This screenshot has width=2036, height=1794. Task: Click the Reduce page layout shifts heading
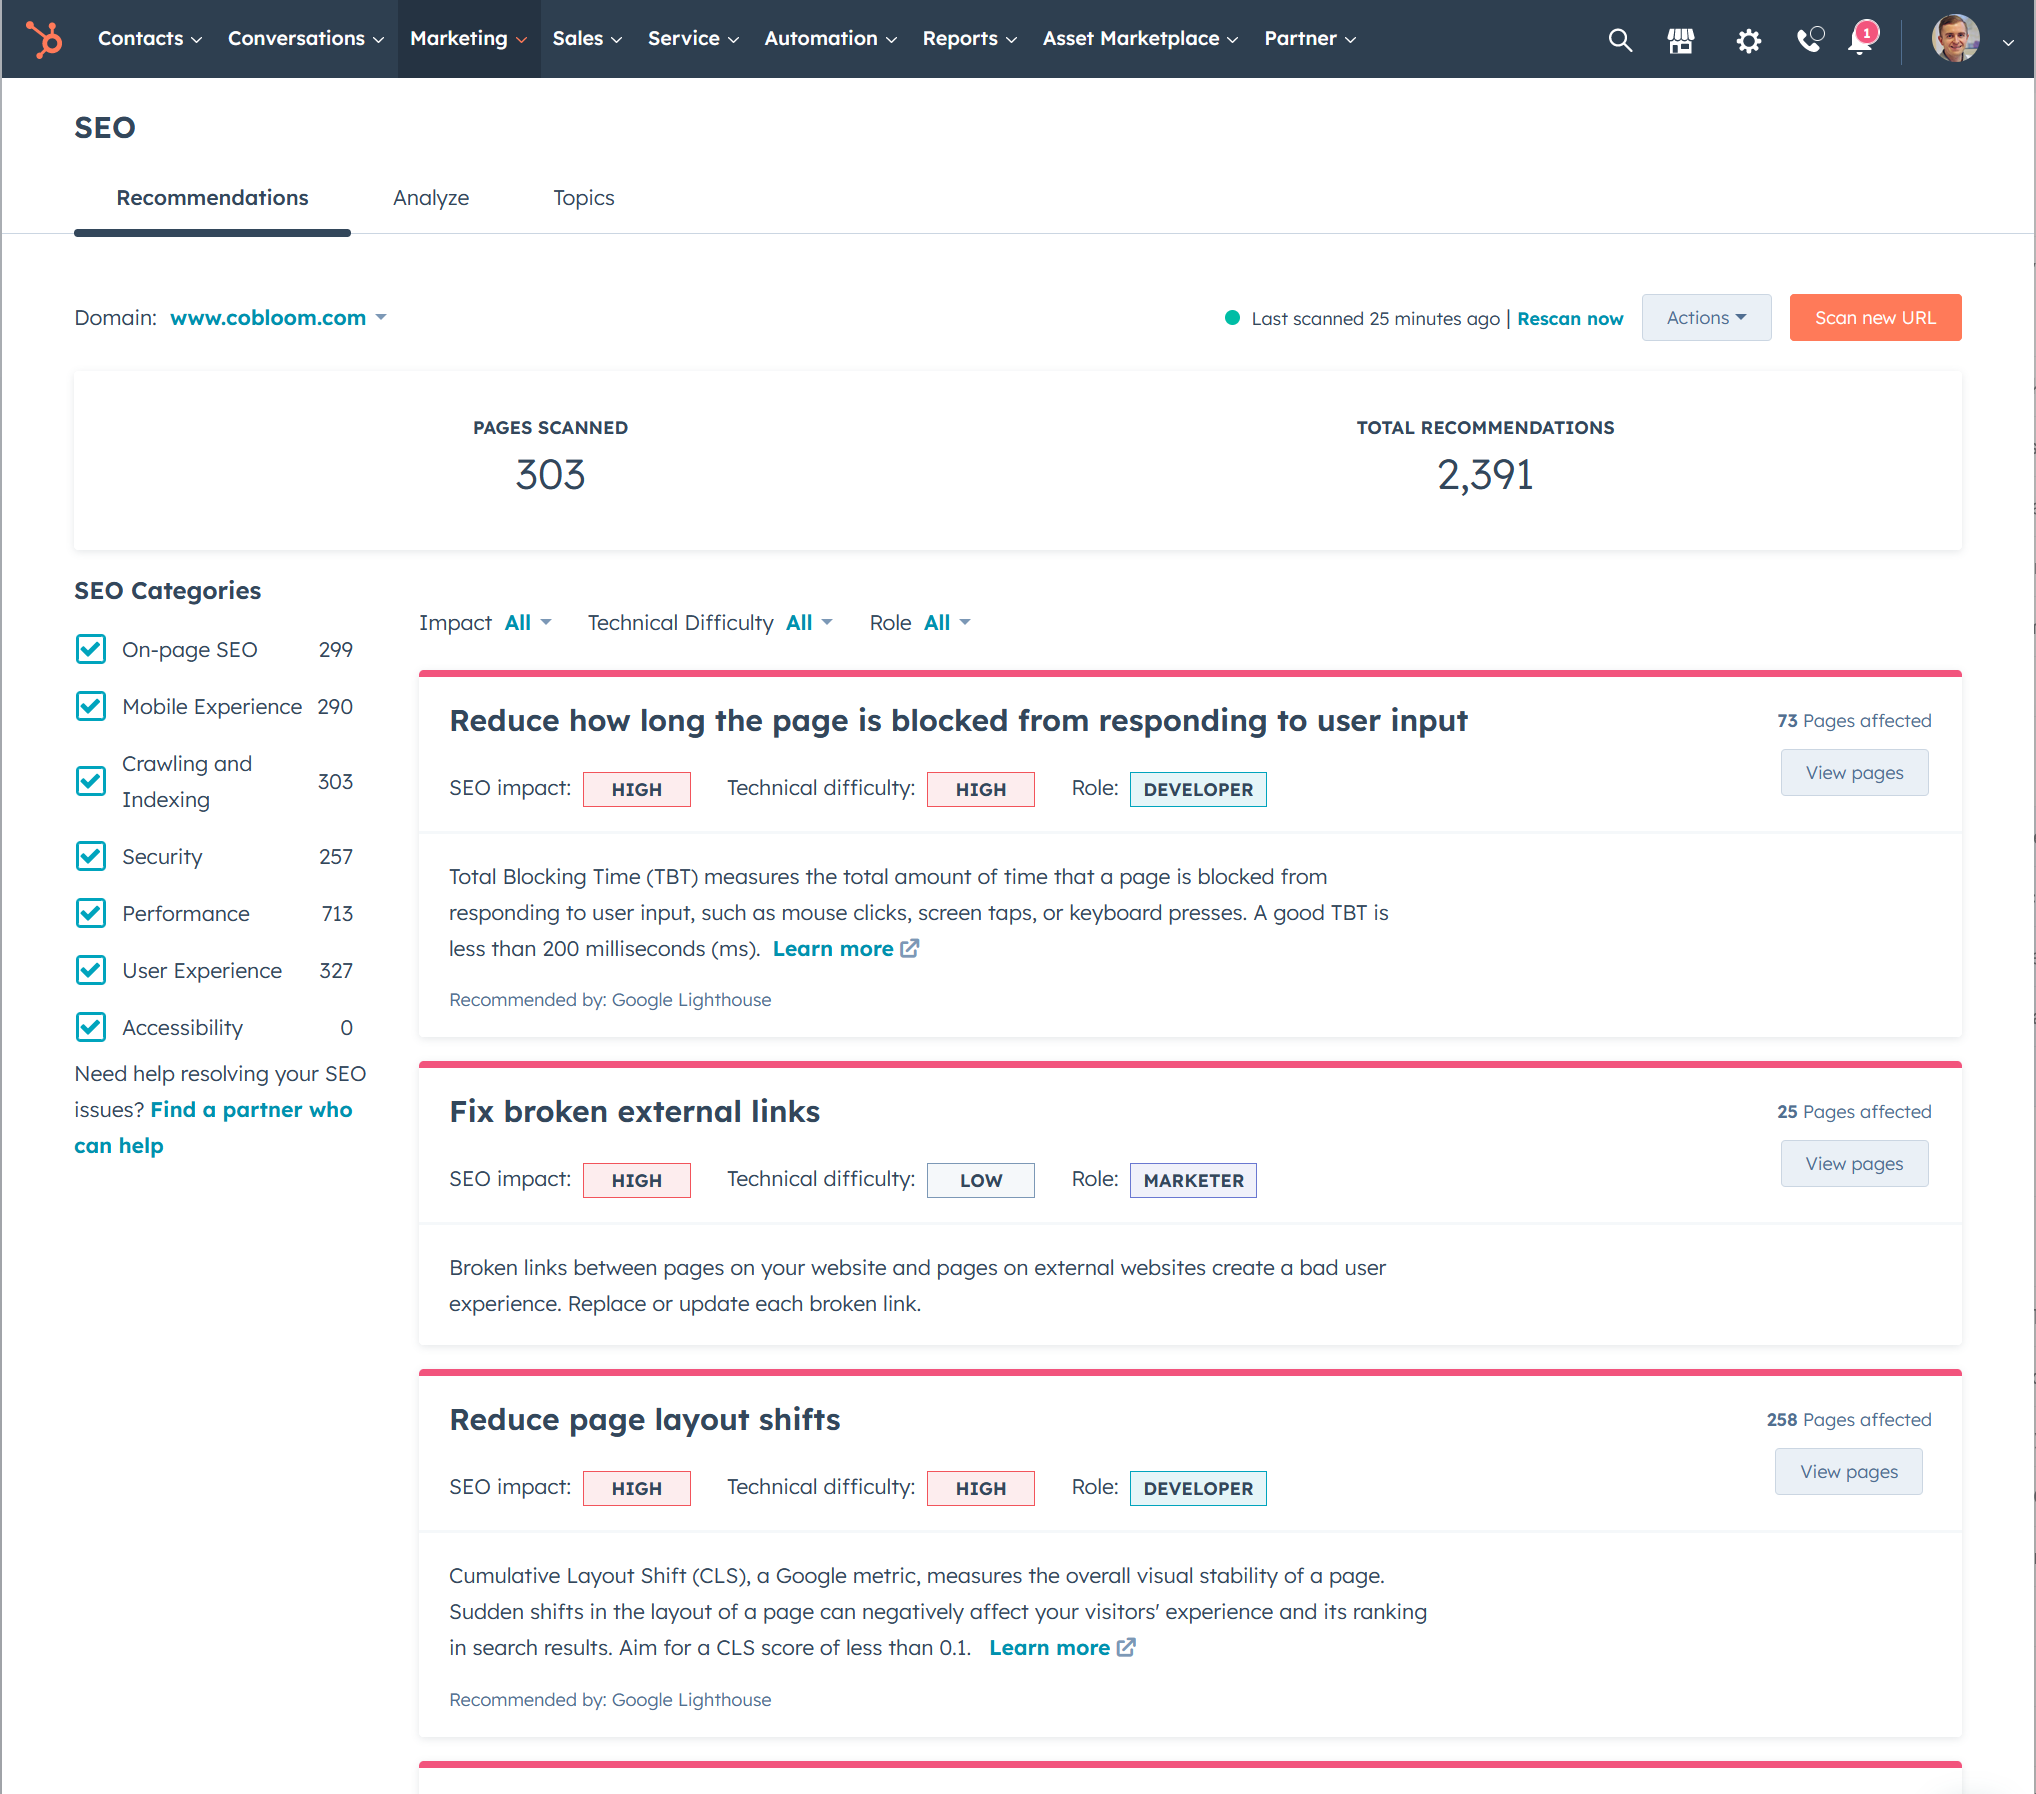[x=645, y=1420]
